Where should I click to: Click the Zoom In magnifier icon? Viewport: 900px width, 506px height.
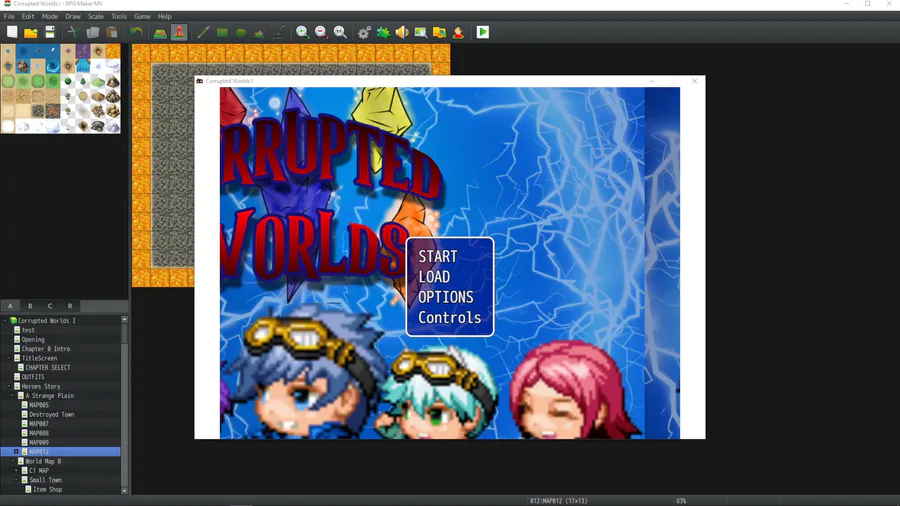(x=302, y=32)
